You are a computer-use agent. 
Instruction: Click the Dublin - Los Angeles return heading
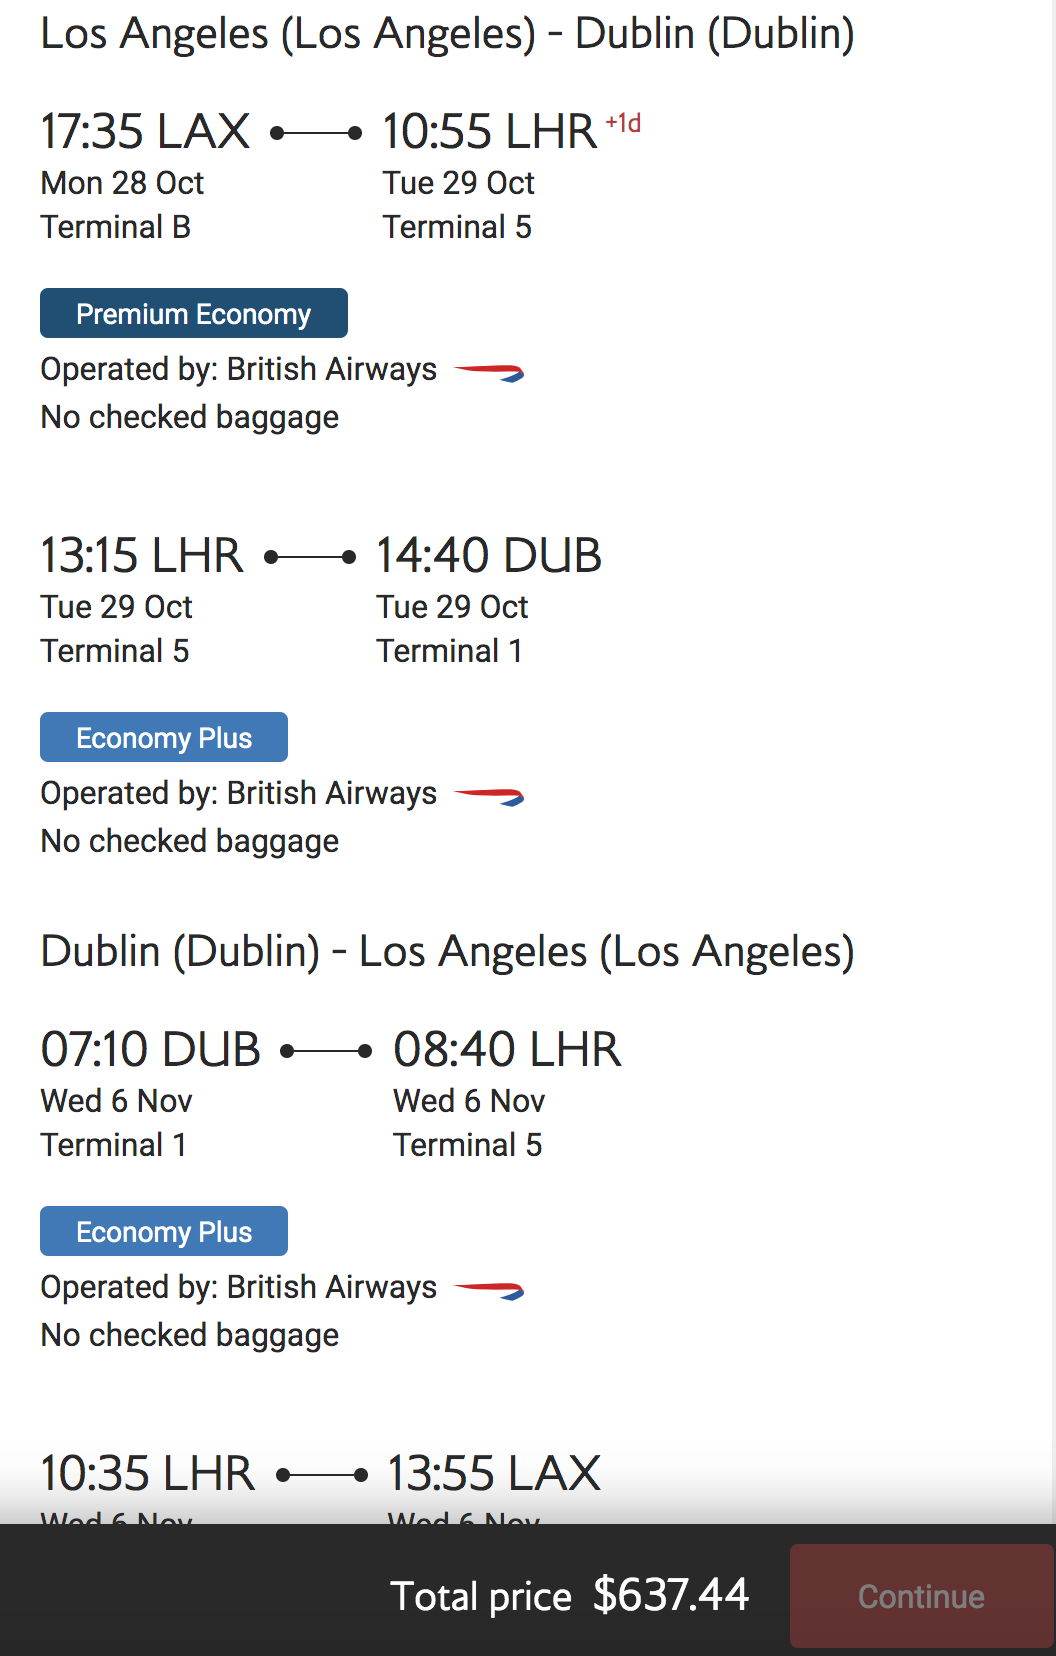coord(447,951)
